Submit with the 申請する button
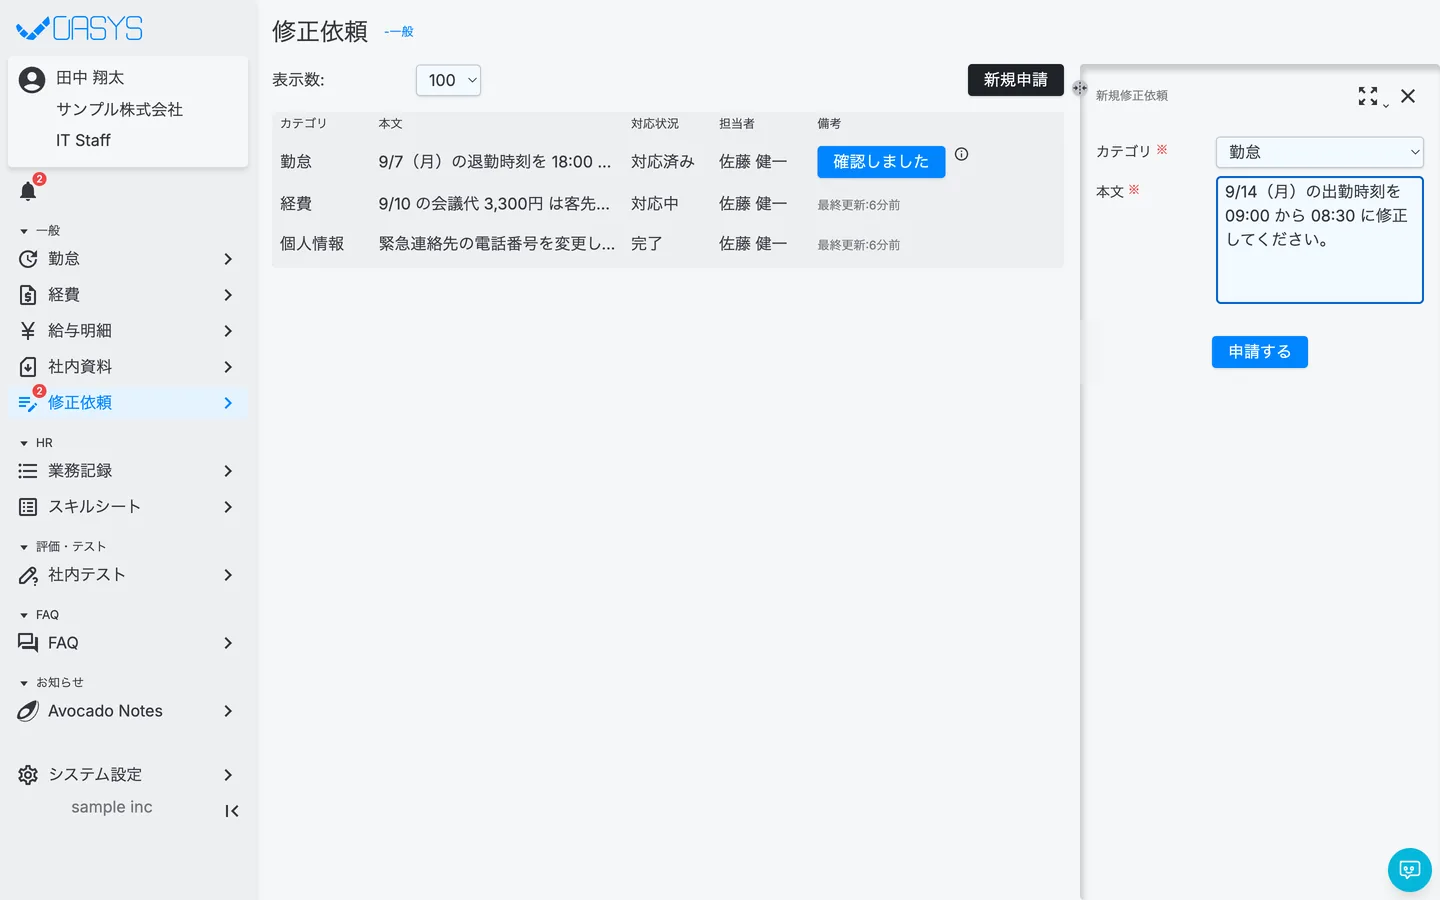The height and width of the screenshot is (900, 1440). pos(1260,352)
